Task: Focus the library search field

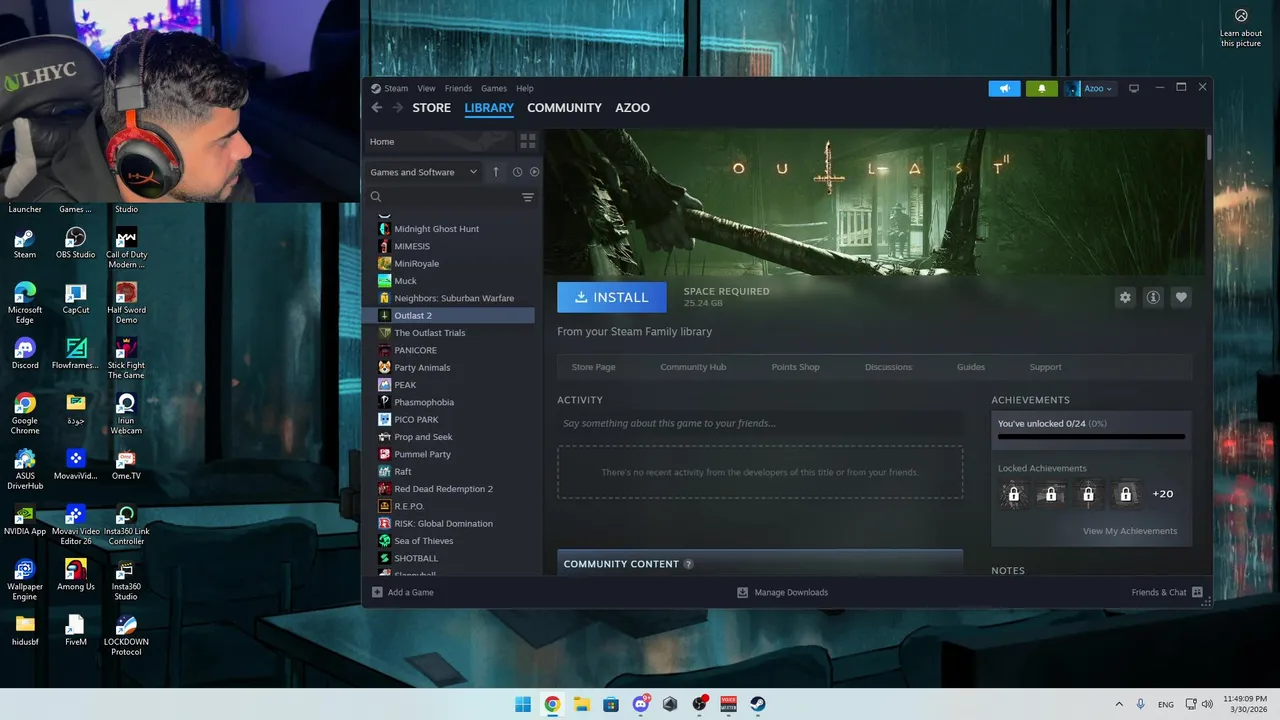Action: pos(442,197)
